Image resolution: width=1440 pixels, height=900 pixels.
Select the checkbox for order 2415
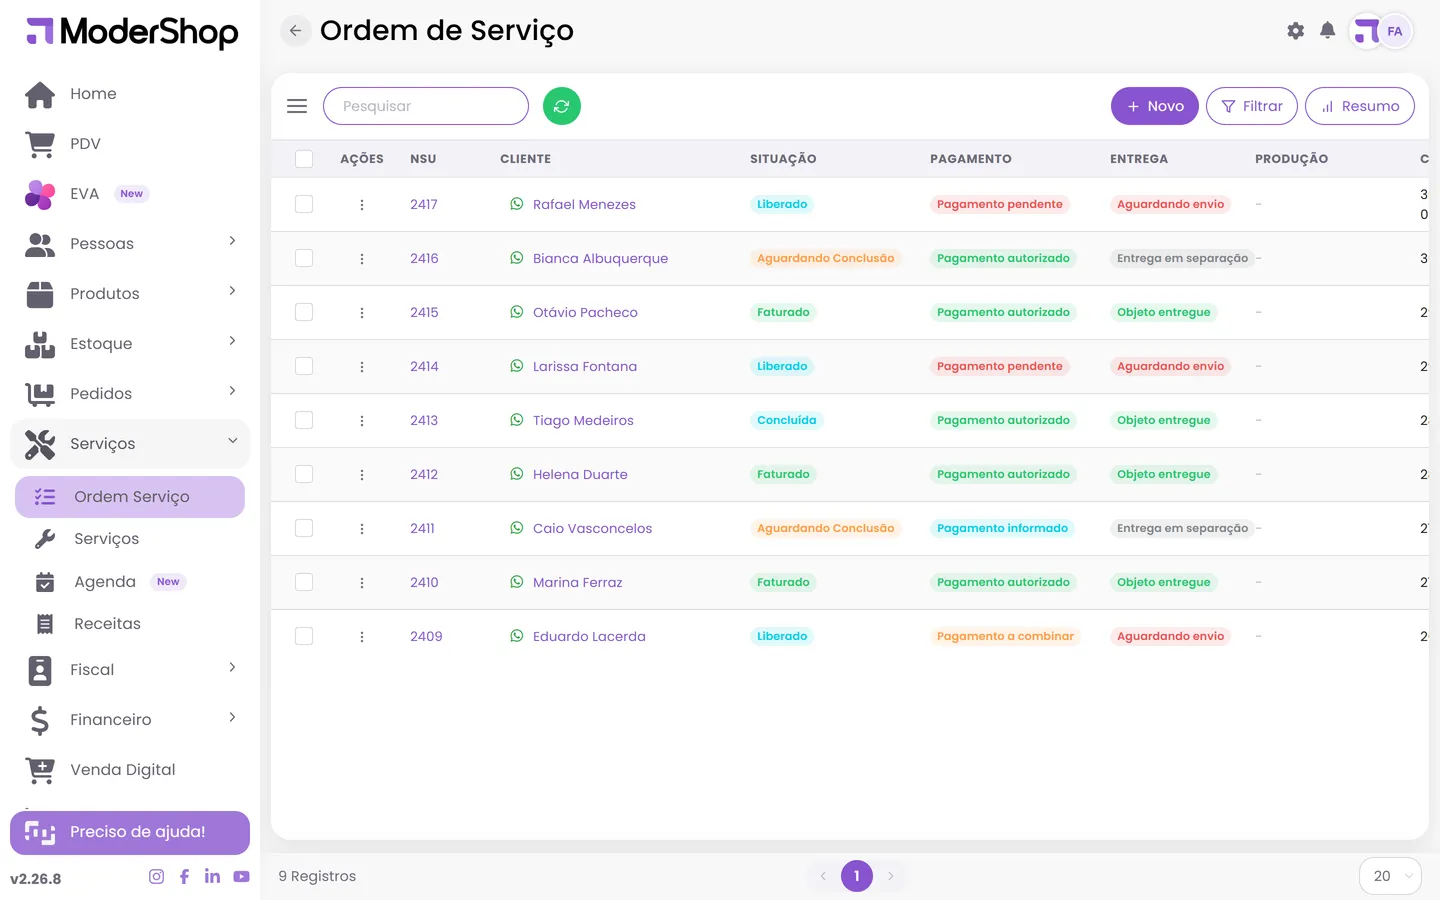click(x=304, y=312)
